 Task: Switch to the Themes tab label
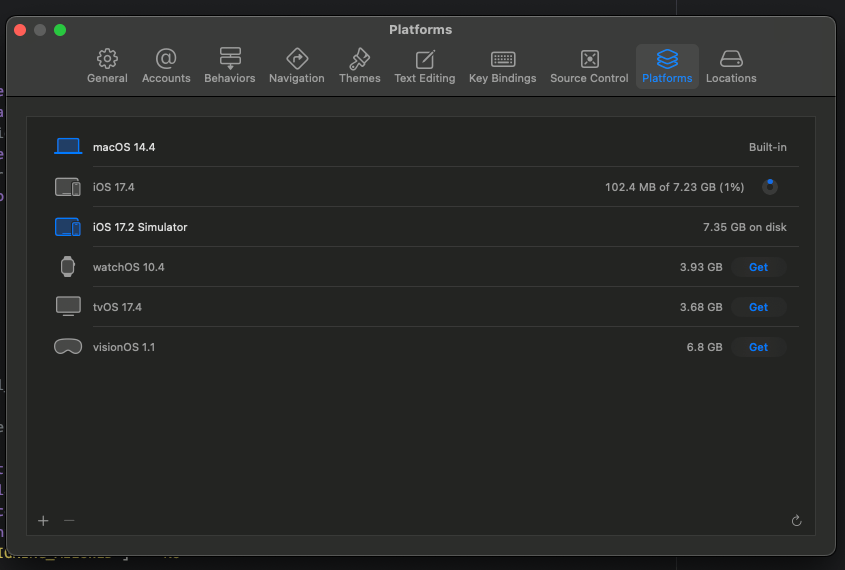tap(359, 78)
